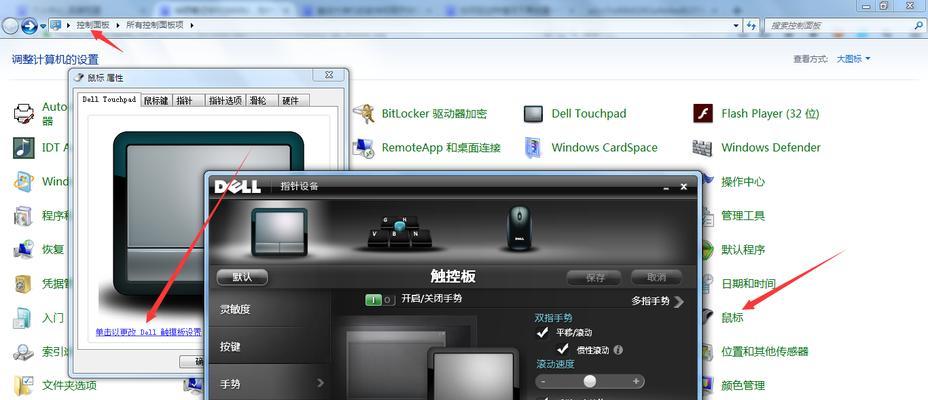Viewport: 928px width, 400px height.
Task: Click the info icon beside 惯性滚动
Action: [x=618, y=350]
